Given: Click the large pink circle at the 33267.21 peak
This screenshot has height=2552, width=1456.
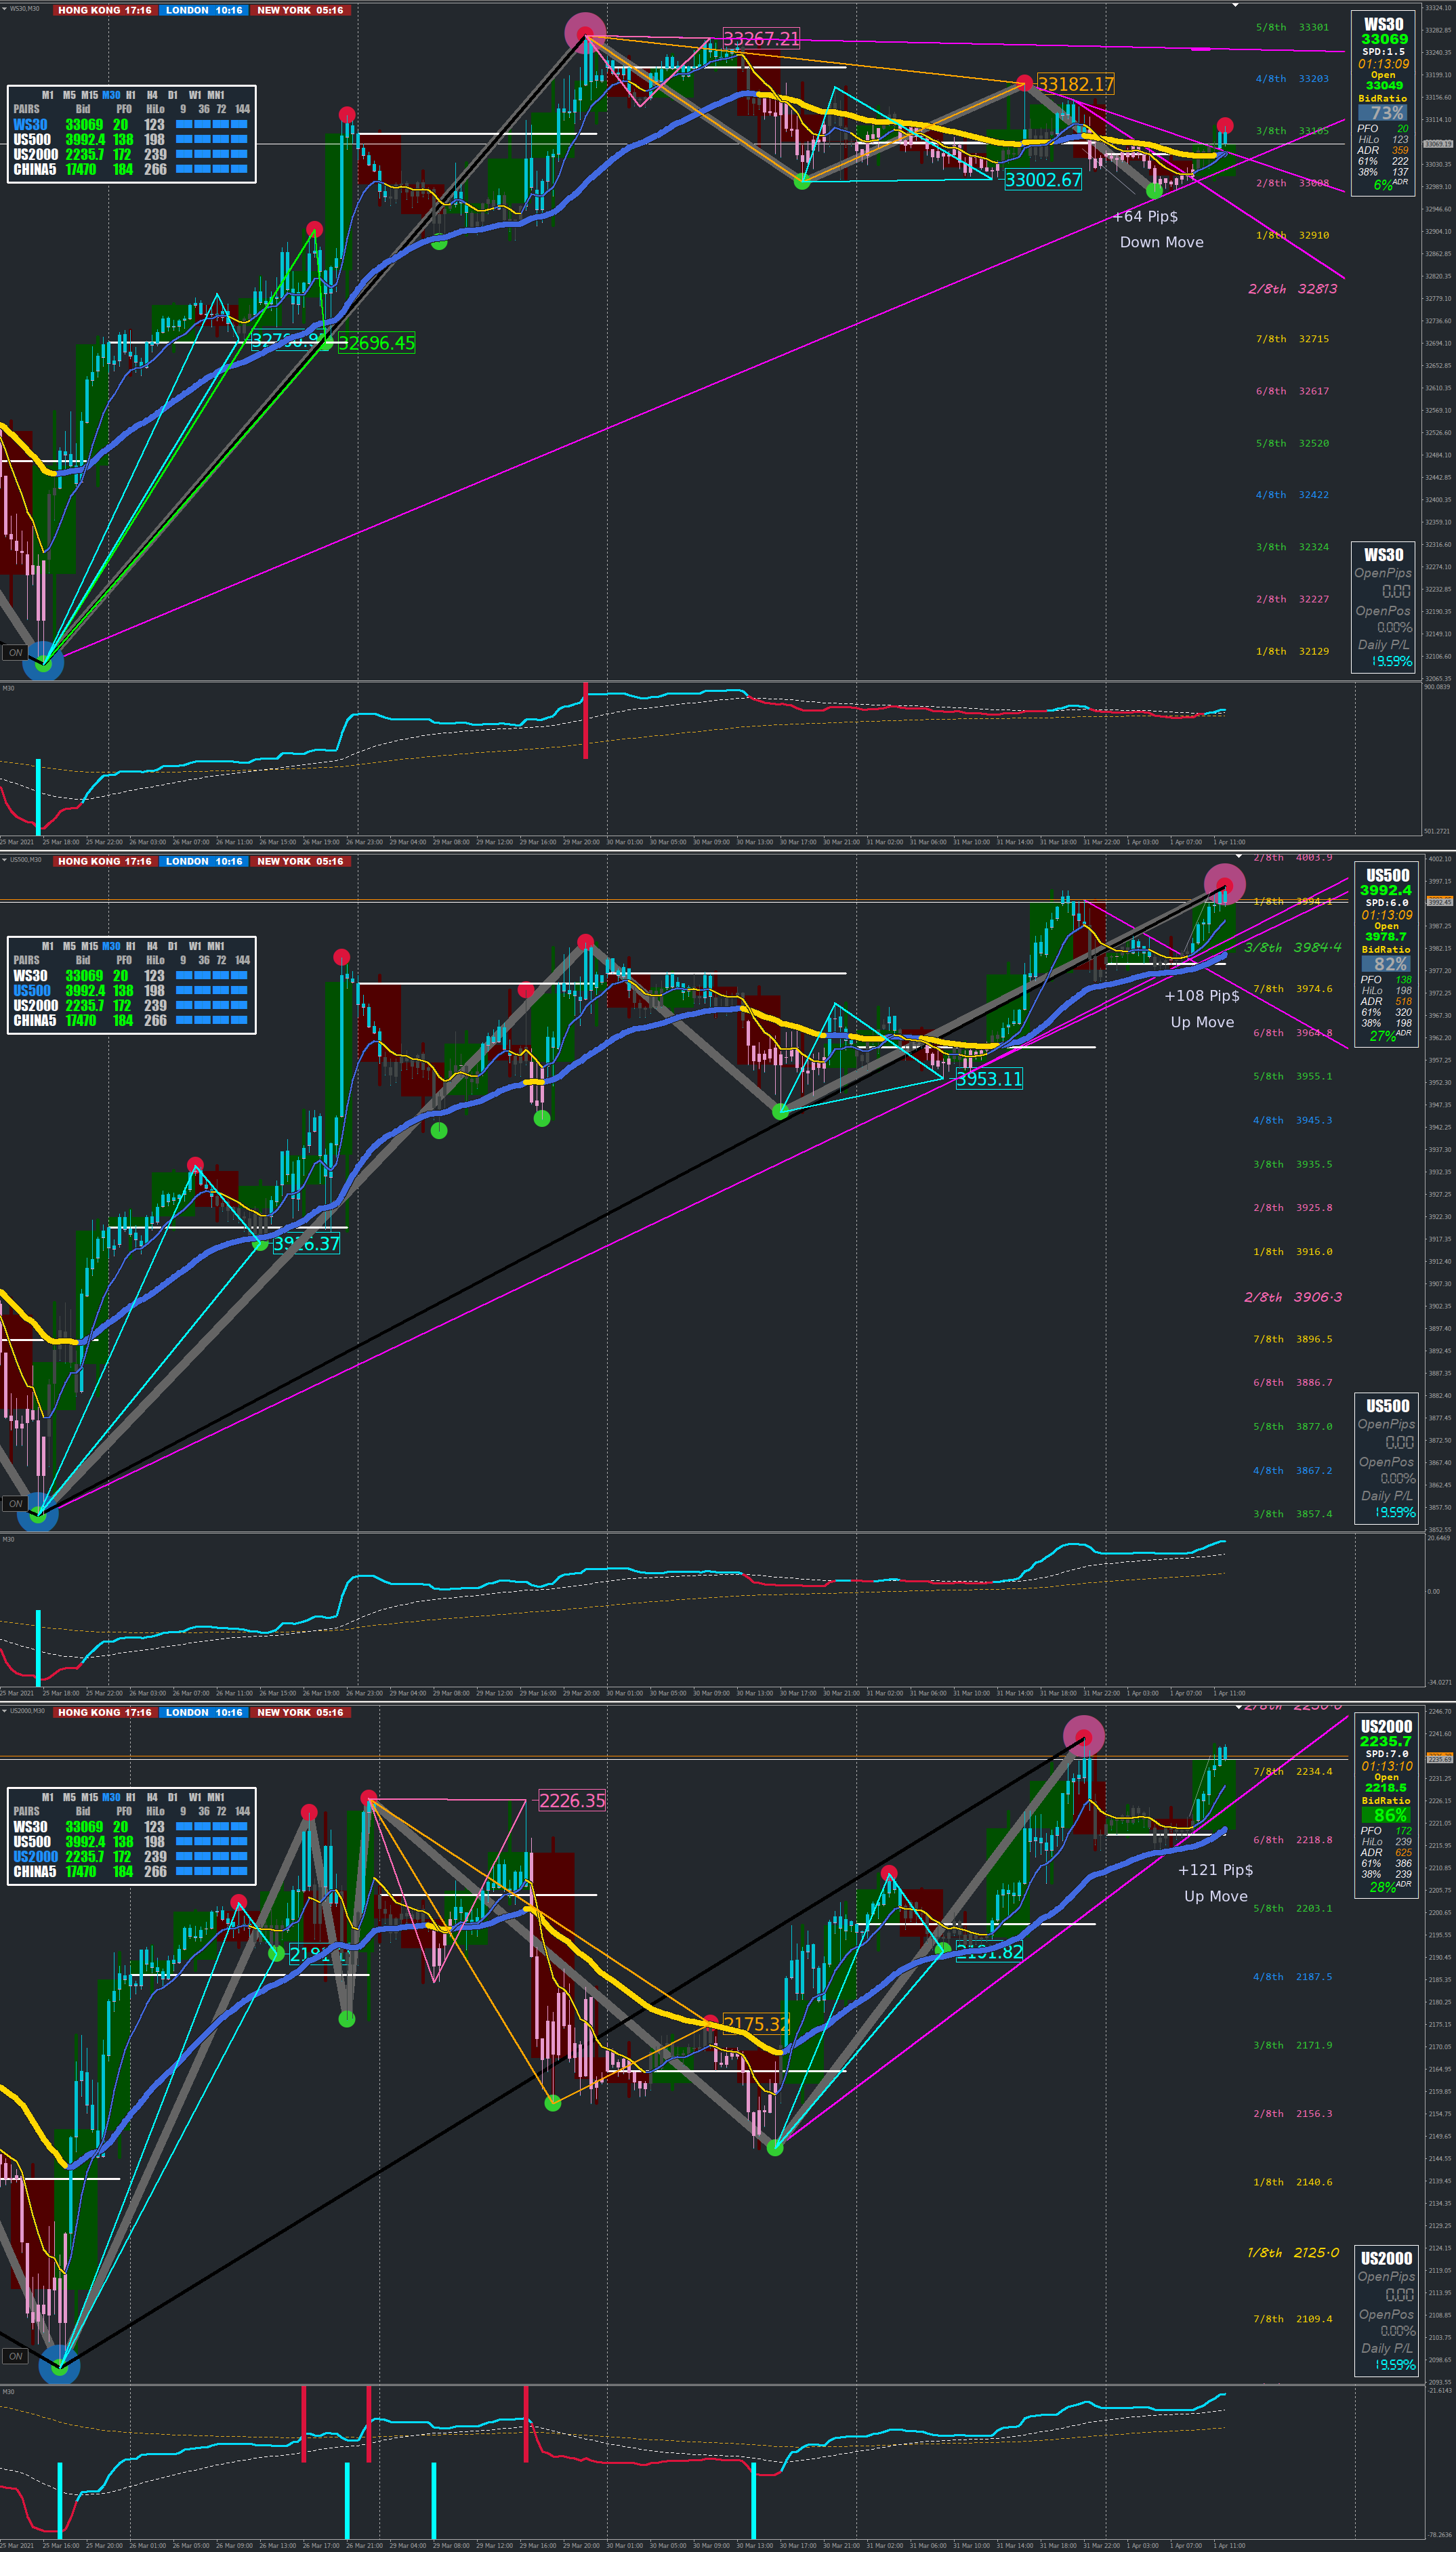Looking at the screenshot, I should tap(585, 33).
